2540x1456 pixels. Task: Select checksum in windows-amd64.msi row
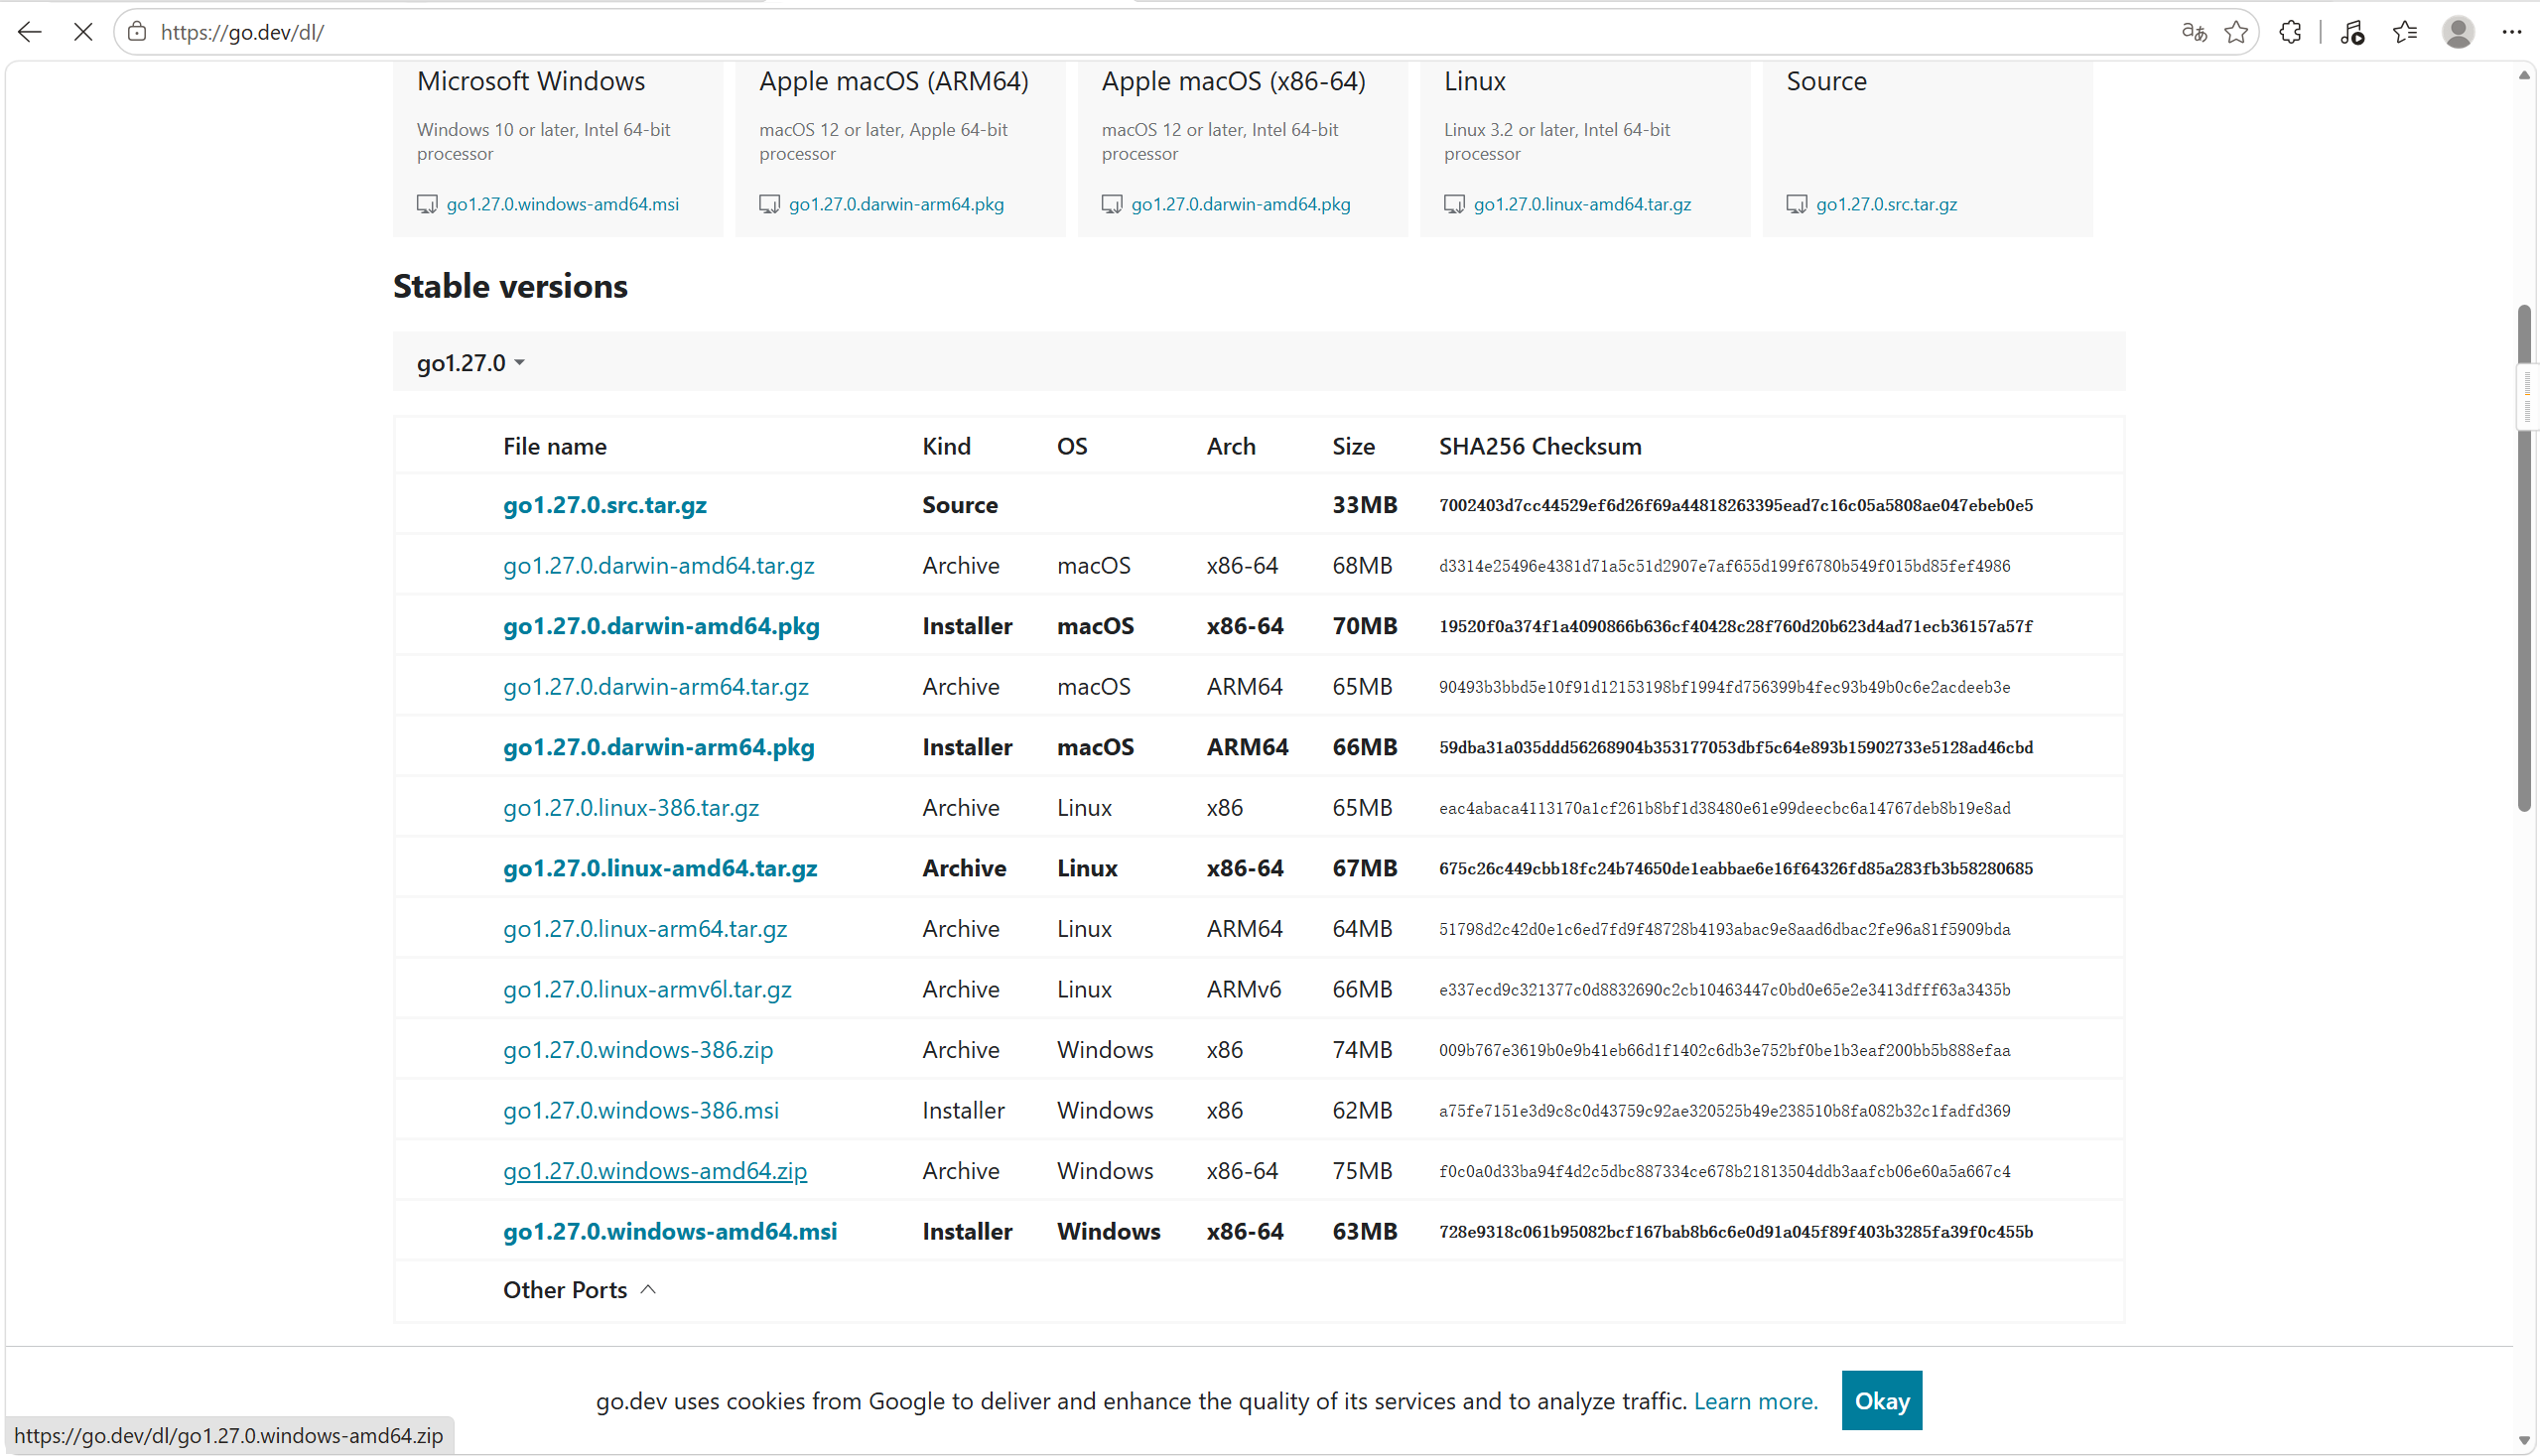click(1736, 1231)
